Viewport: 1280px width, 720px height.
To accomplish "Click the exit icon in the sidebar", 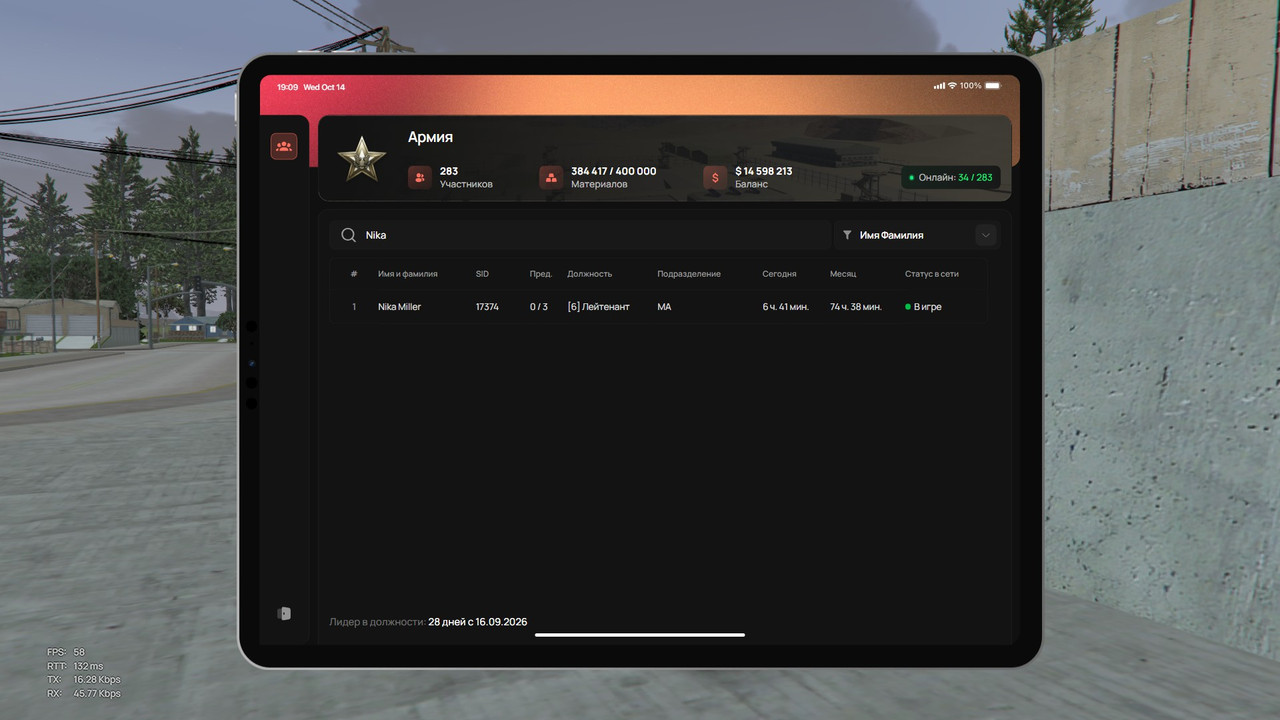I will coord(284,613).
